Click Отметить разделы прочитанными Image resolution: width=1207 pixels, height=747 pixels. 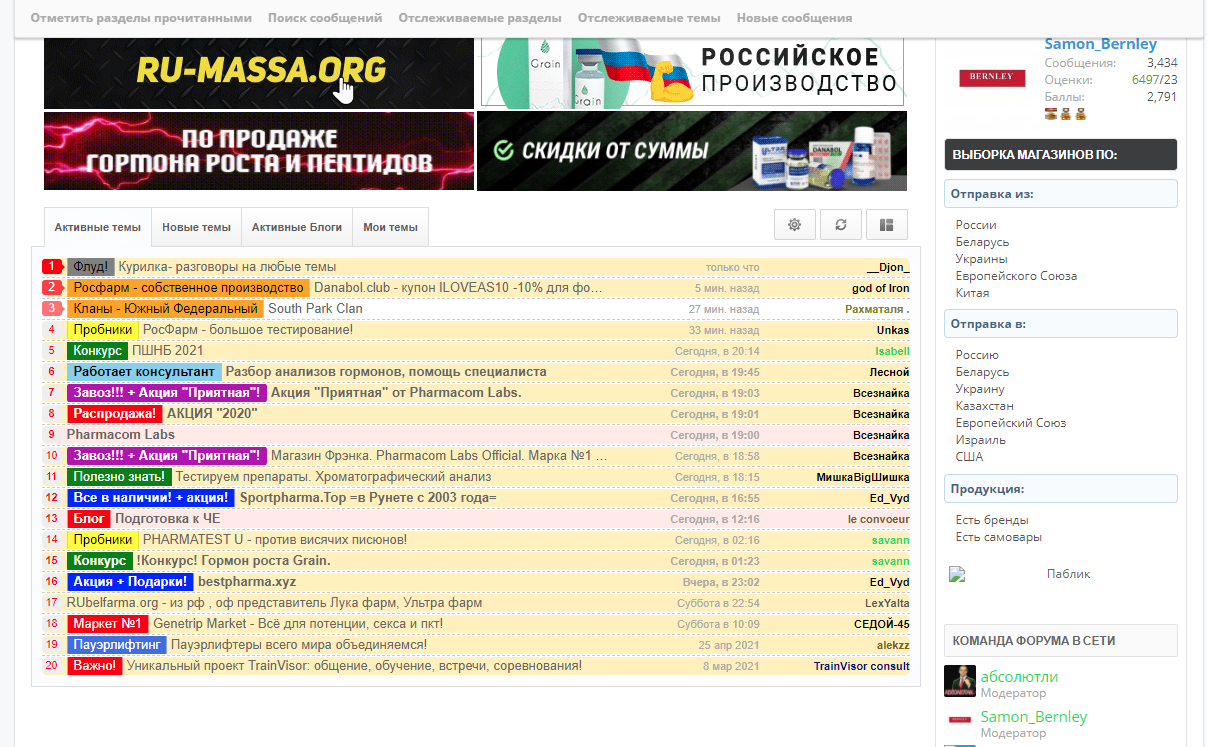tap(141, 18)
